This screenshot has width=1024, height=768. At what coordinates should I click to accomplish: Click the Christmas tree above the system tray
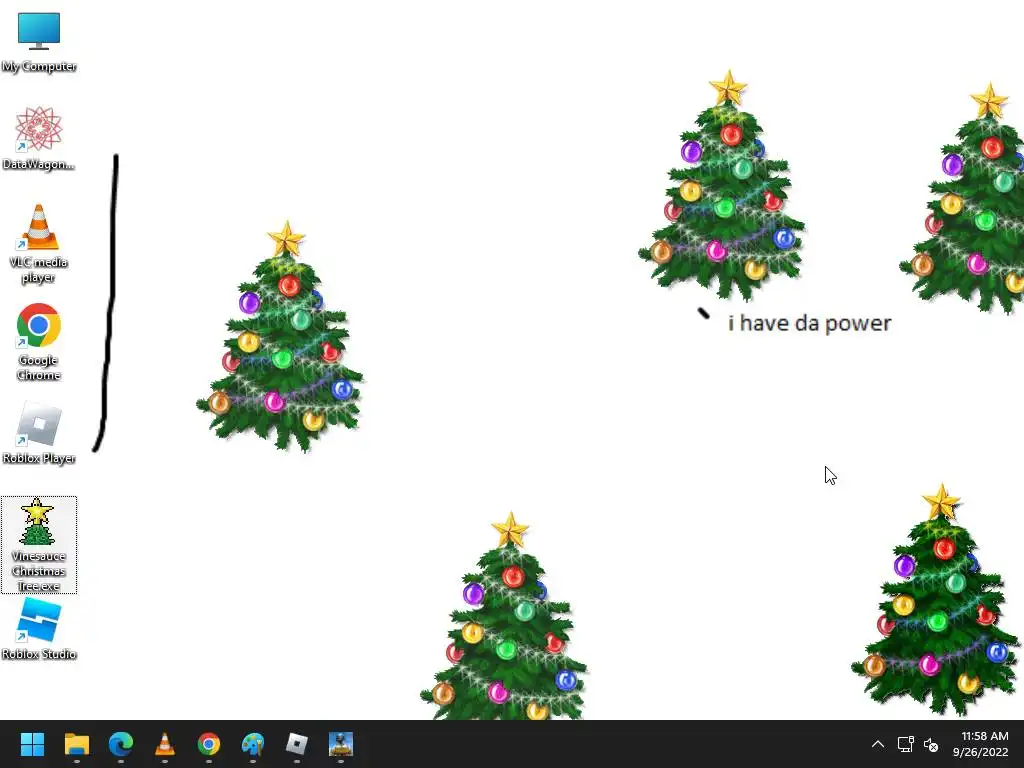coord(935,600)
